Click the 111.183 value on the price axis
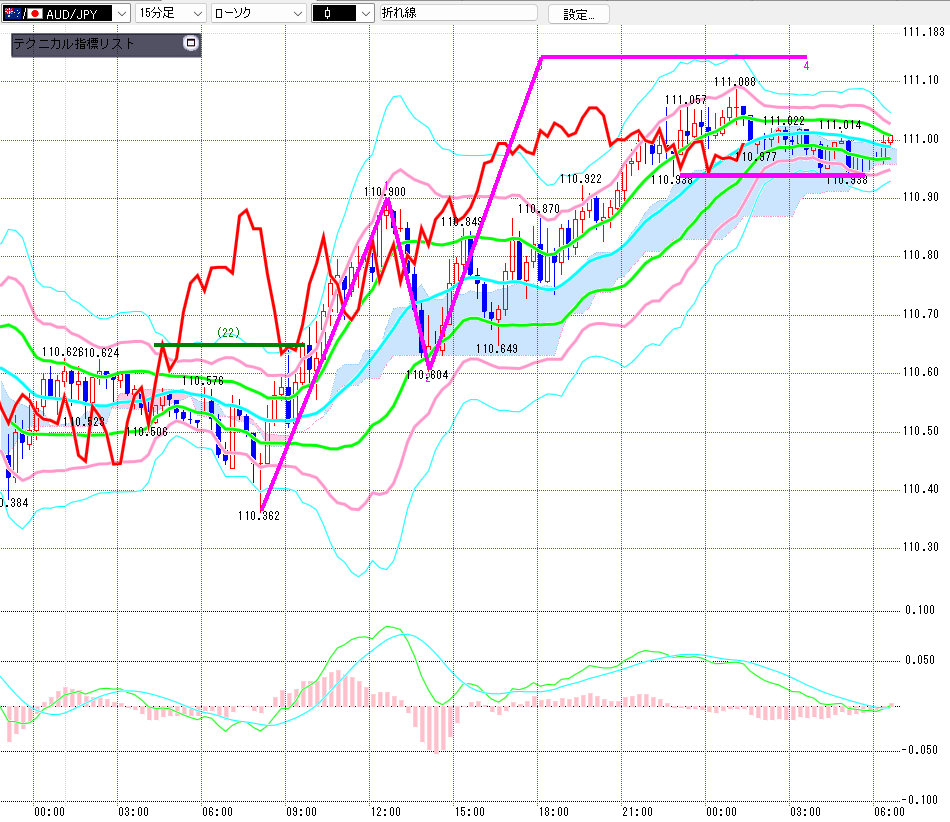 (923, 32)
